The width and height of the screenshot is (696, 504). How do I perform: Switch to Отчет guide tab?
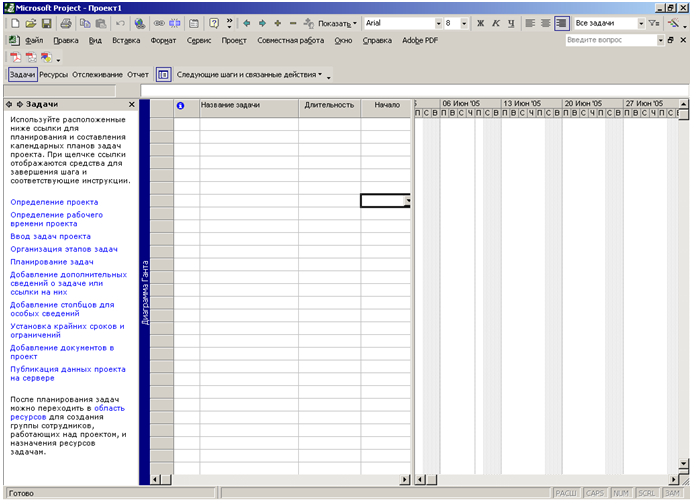pyautogui.click(x=138, y=75)
